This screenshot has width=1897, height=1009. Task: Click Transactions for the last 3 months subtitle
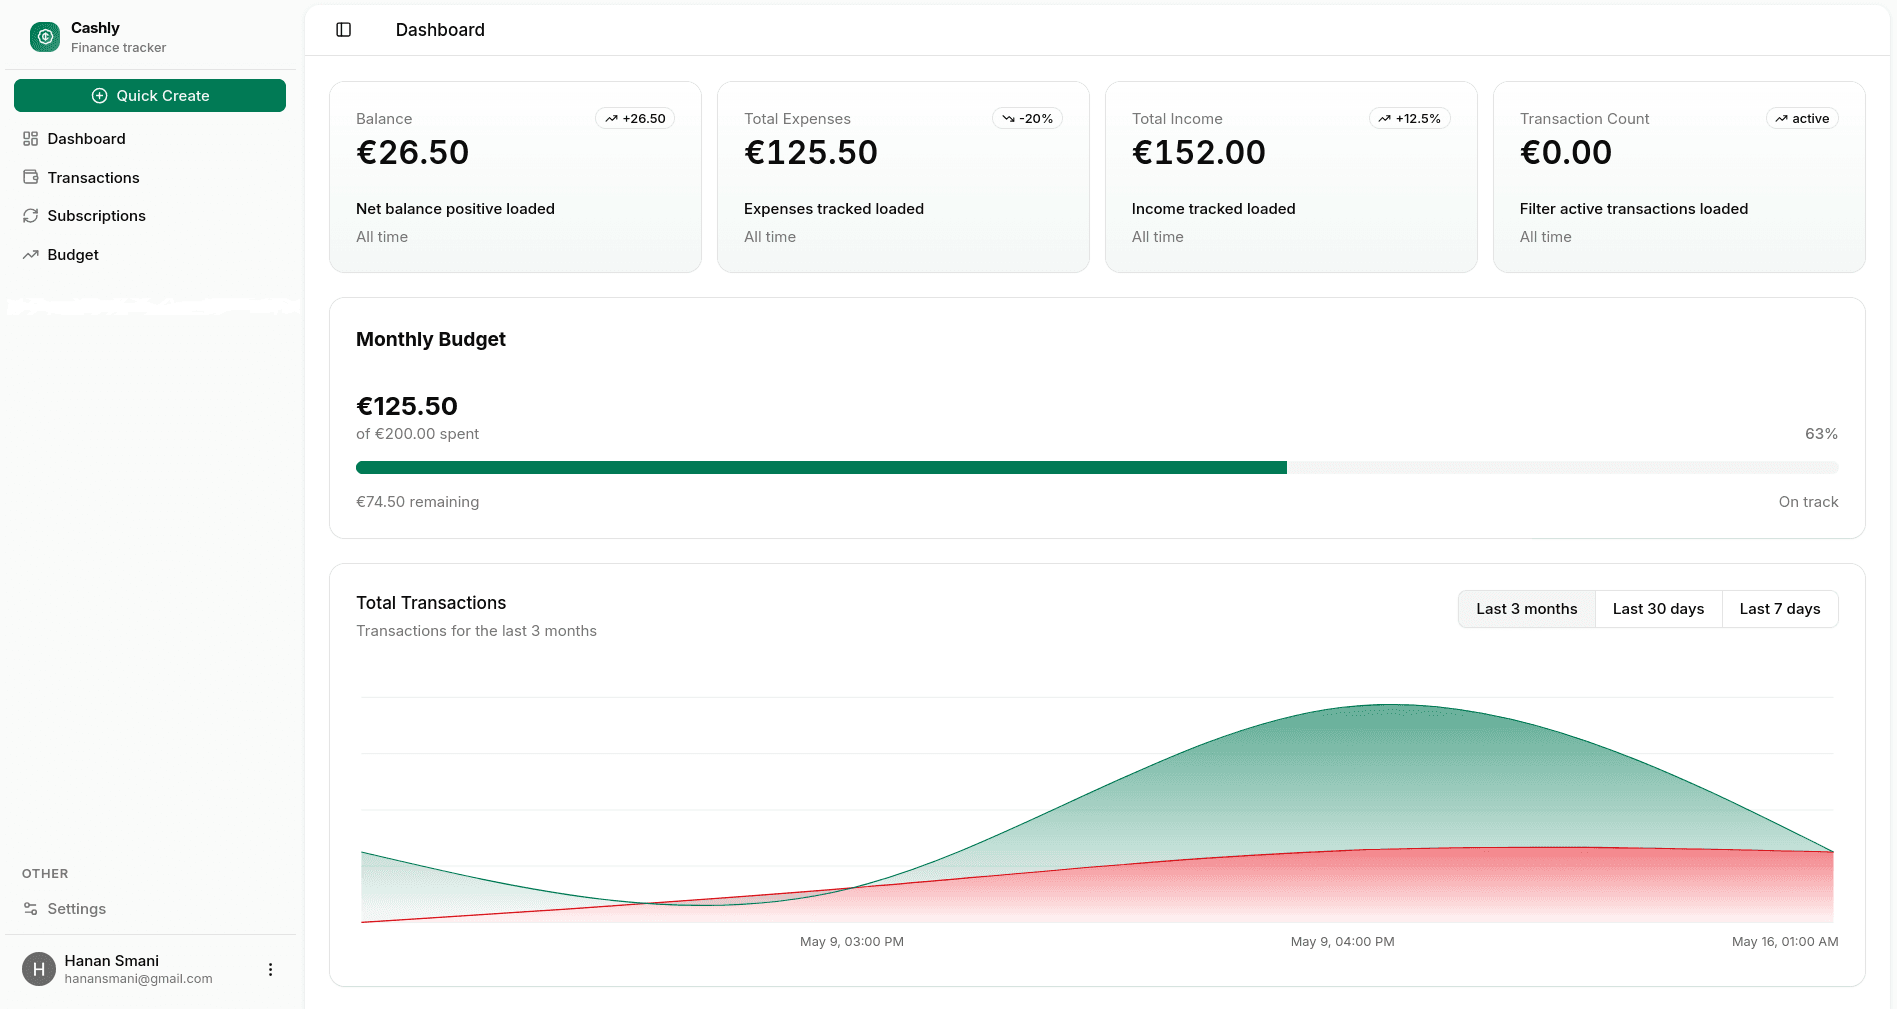tap(476, 631)
